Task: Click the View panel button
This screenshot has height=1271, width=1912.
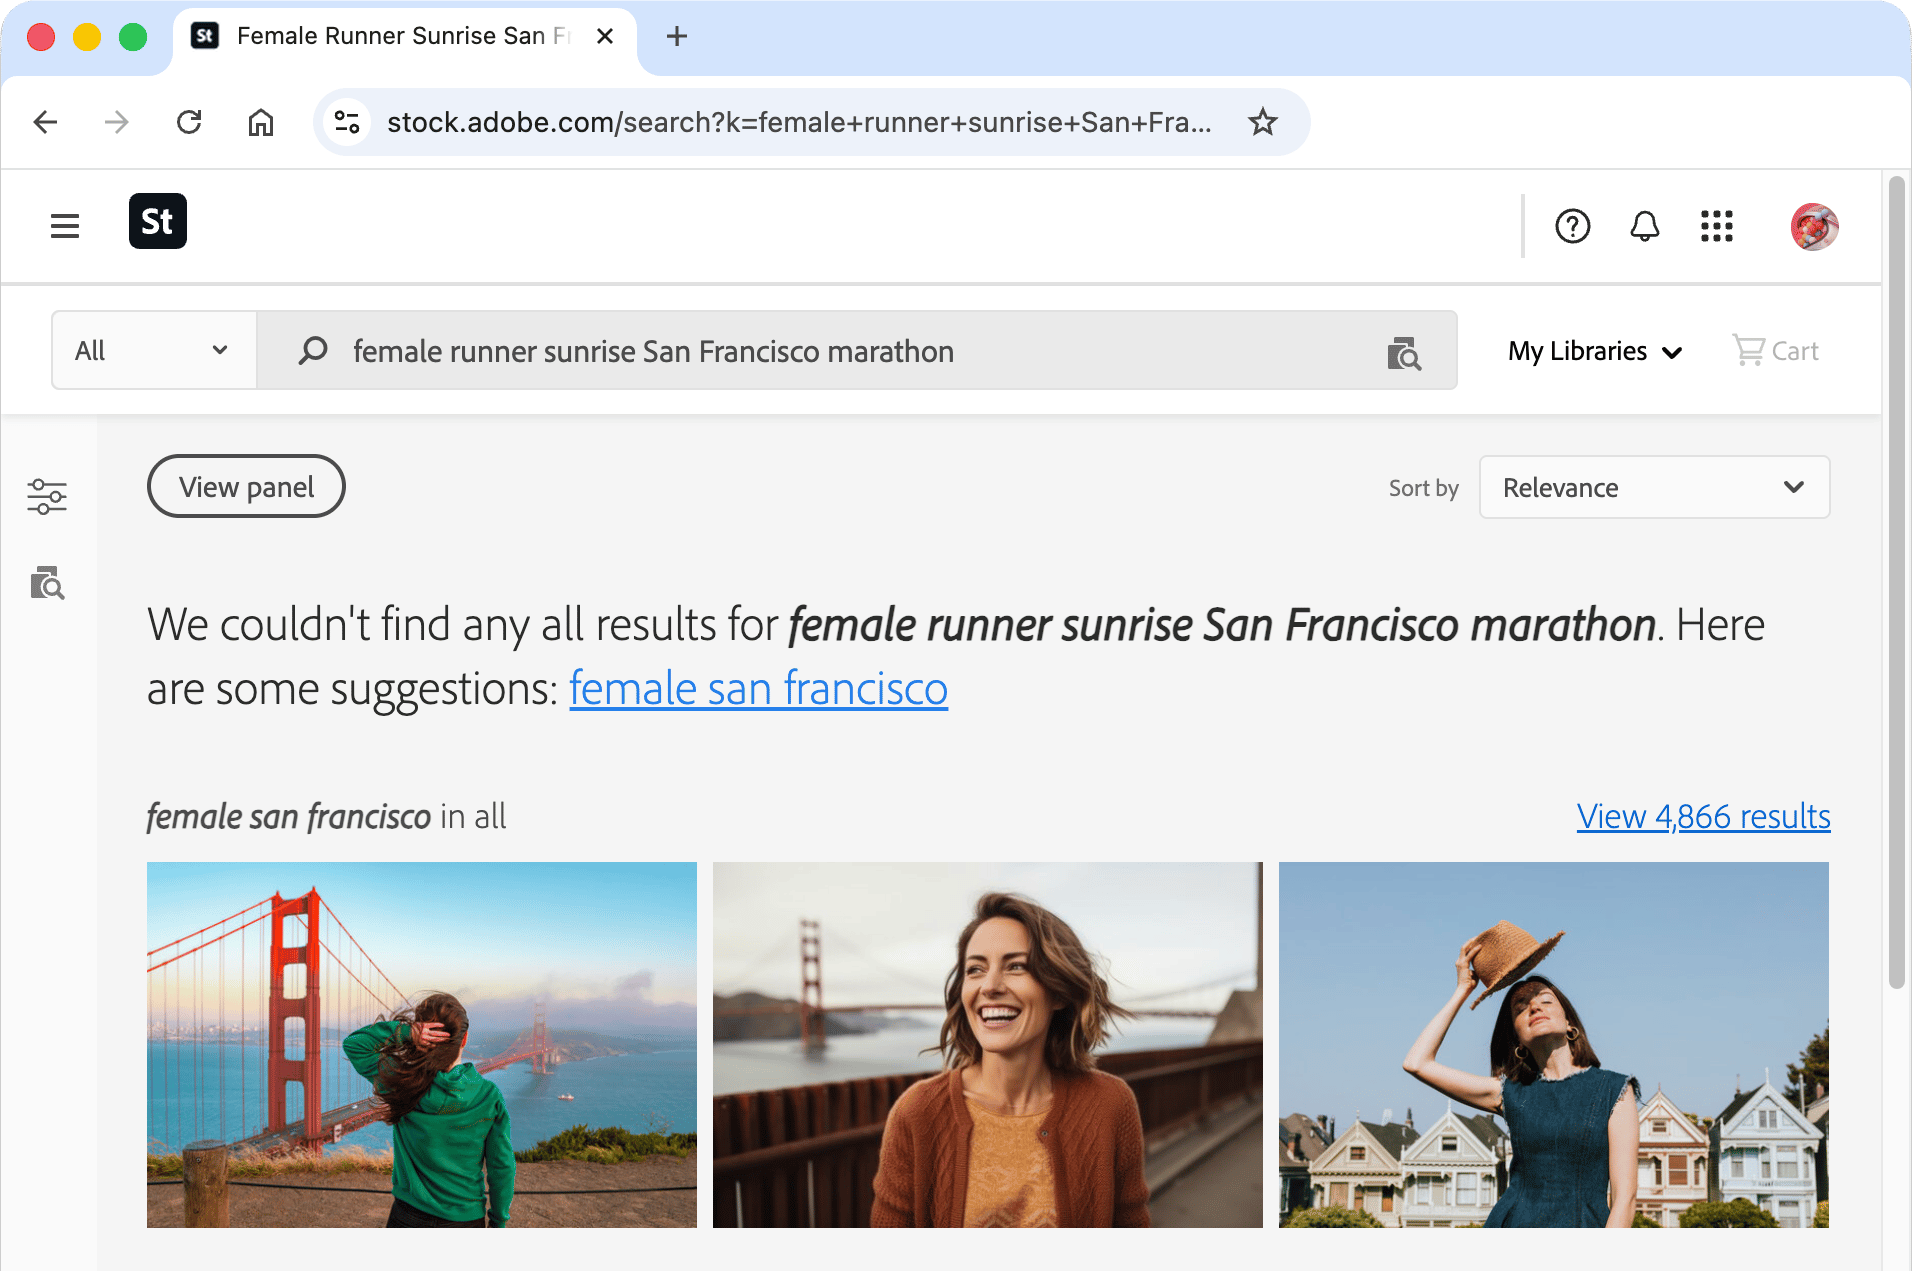Action: tap(246, 487)
